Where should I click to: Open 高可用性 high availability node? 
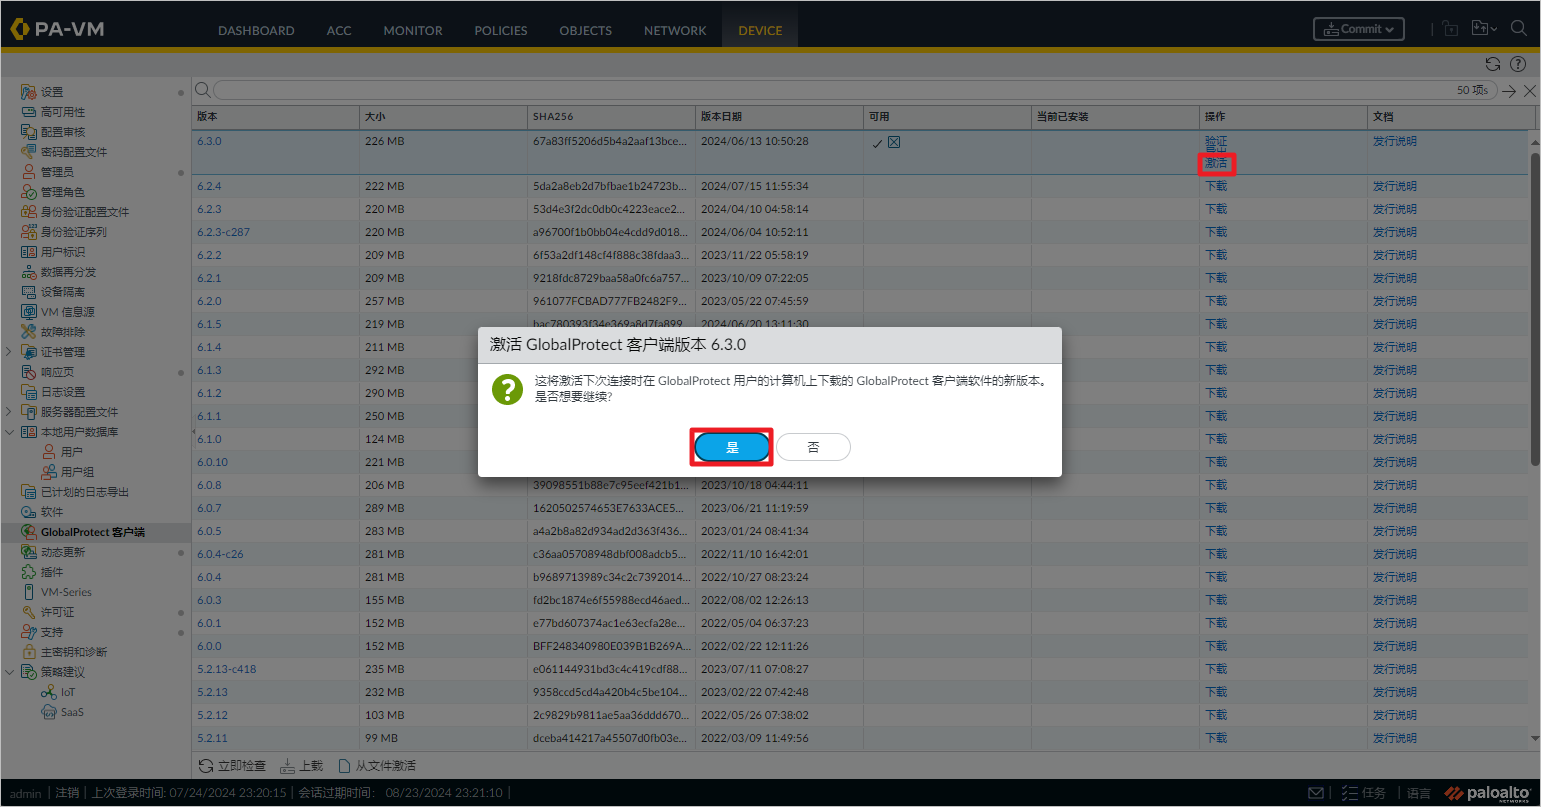[62, 112]
